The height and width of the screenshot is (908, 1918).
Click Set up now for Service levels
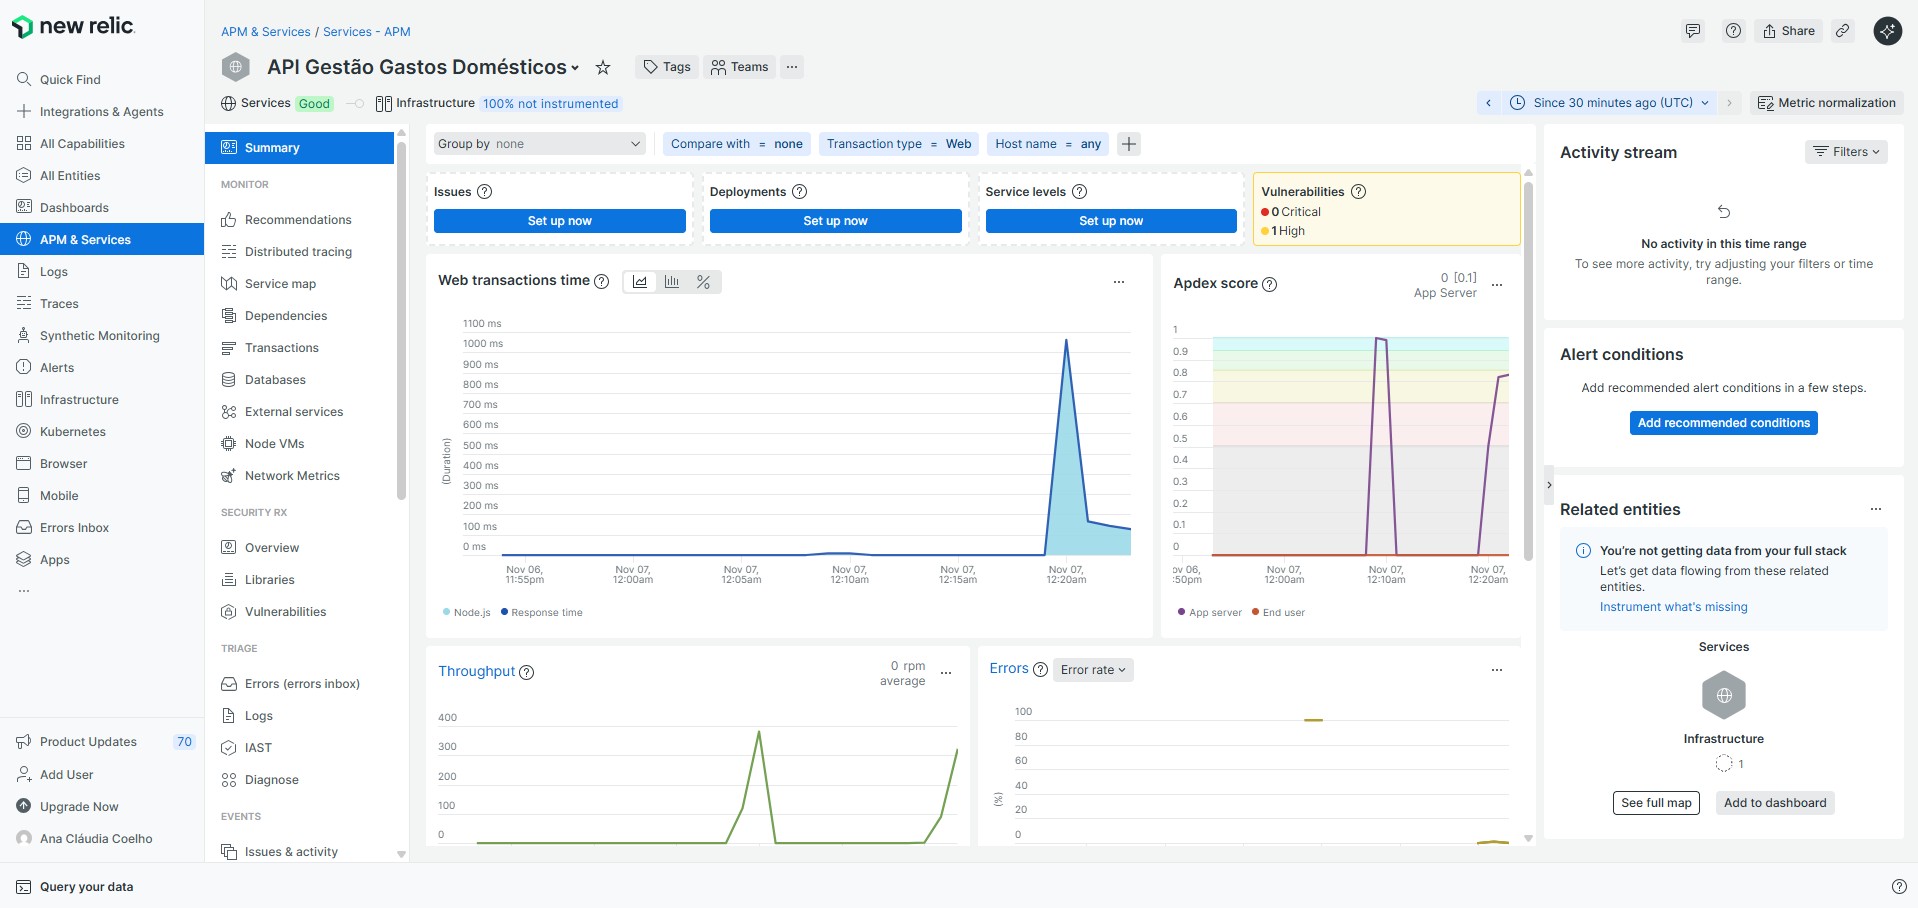tap(1111, 221)
